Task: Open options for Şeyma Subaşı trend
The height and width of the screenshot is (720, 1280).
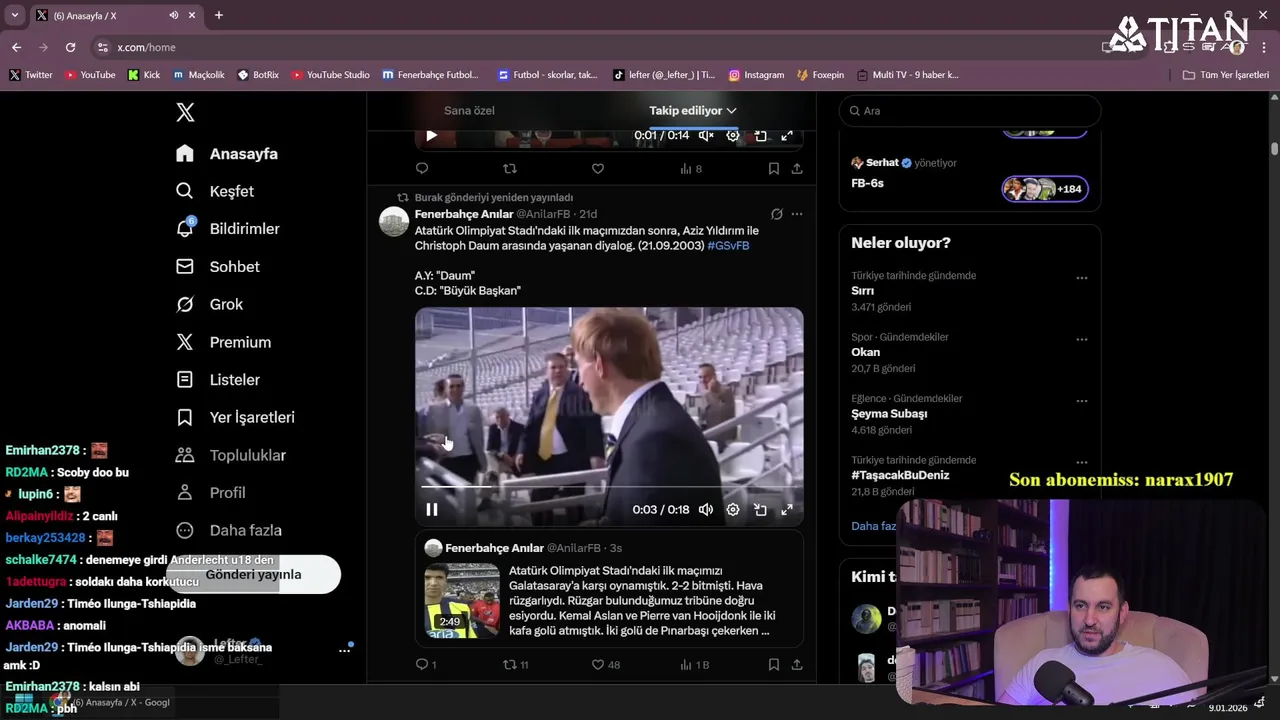Action: coord(1081,401)
